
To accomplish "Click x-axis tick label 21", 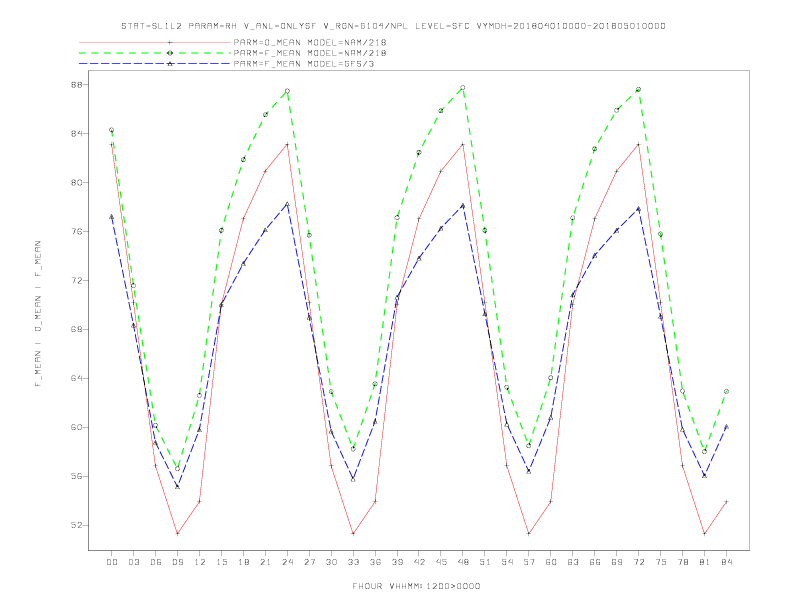I will point(265,562).
